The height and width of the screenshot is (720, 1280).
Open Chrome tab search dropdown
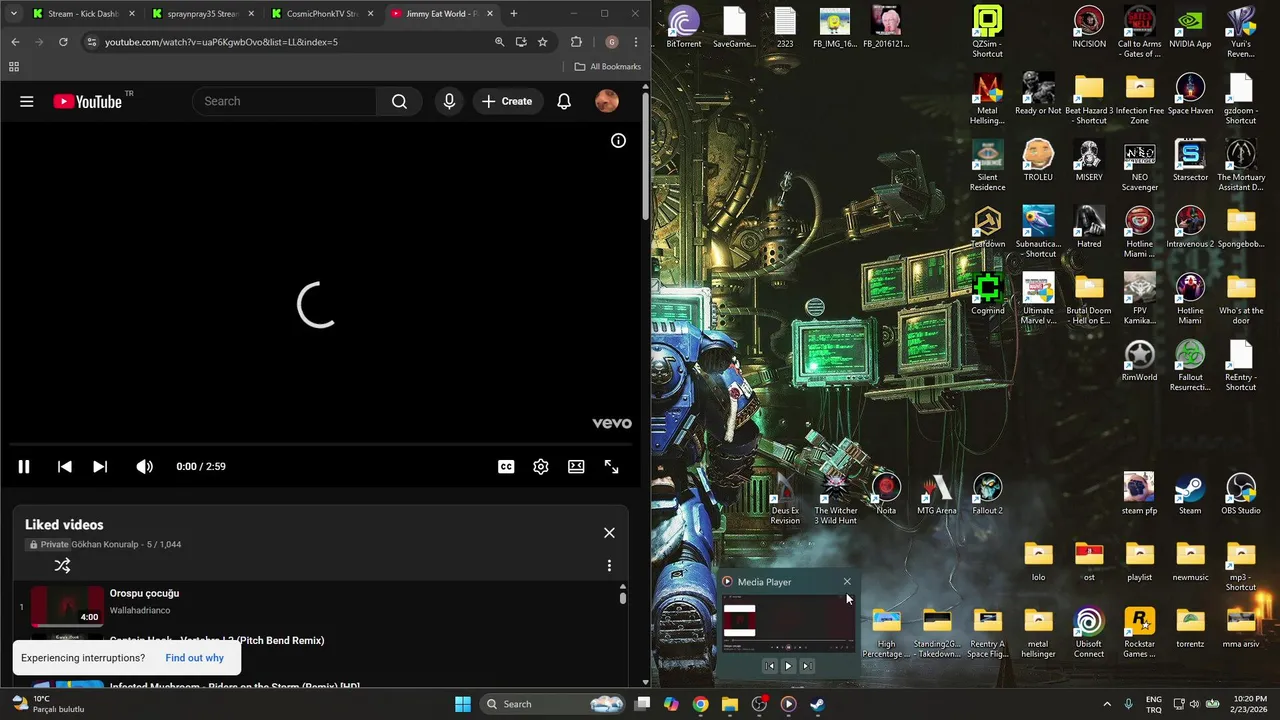click(13, 14)
